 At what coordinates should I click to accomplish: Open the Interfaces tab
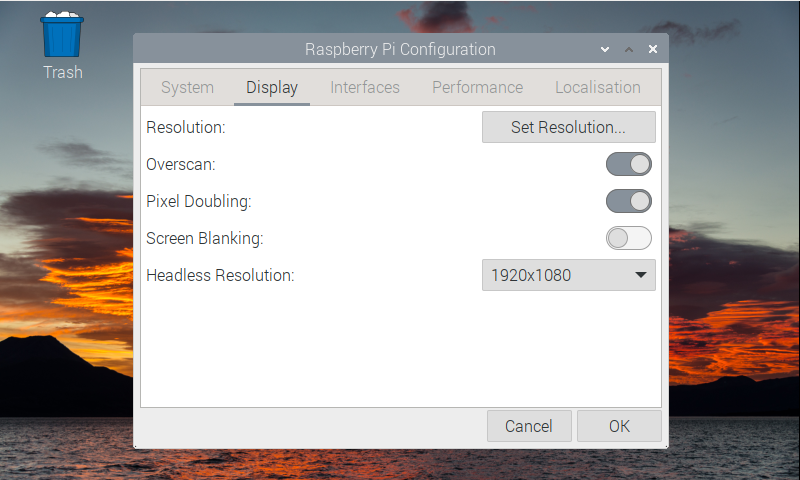[x=365, y=87]
